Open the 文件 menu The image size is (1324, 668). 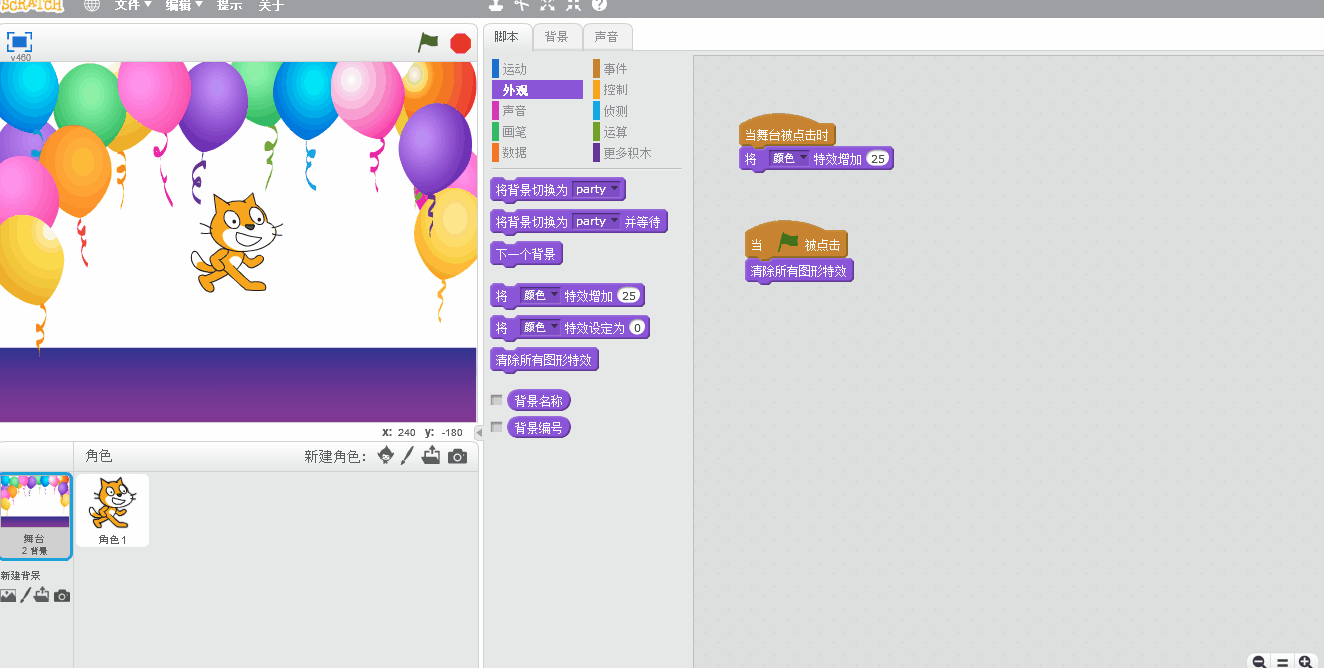[133, 5]
